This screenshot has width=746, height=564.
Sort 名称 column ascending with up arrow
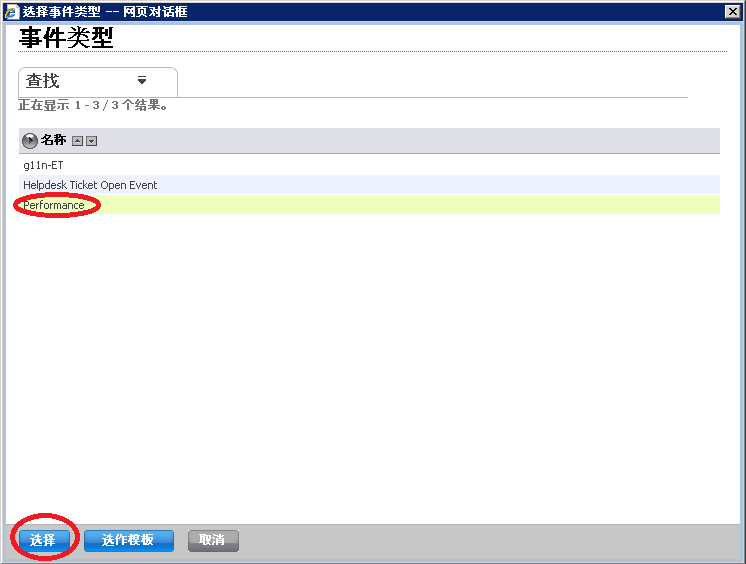click(x=78, y=141)
